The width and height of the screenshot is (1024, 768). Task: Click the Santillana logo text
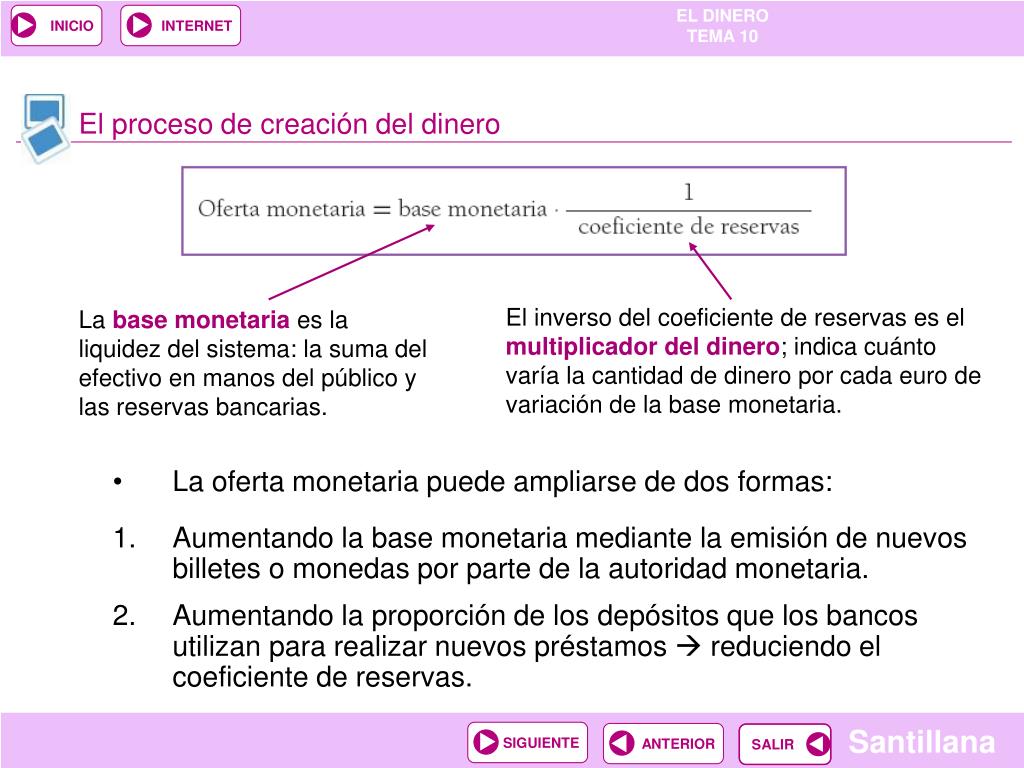click(x=921, y=742)
